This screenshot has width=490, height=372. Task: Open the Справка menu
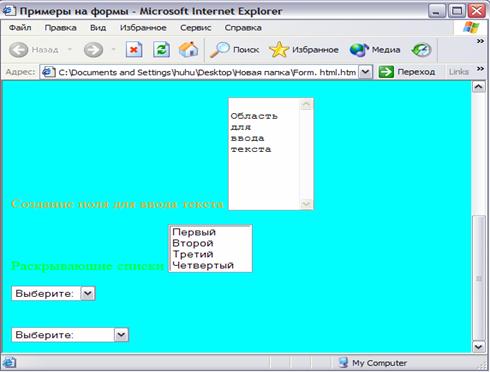243,28
